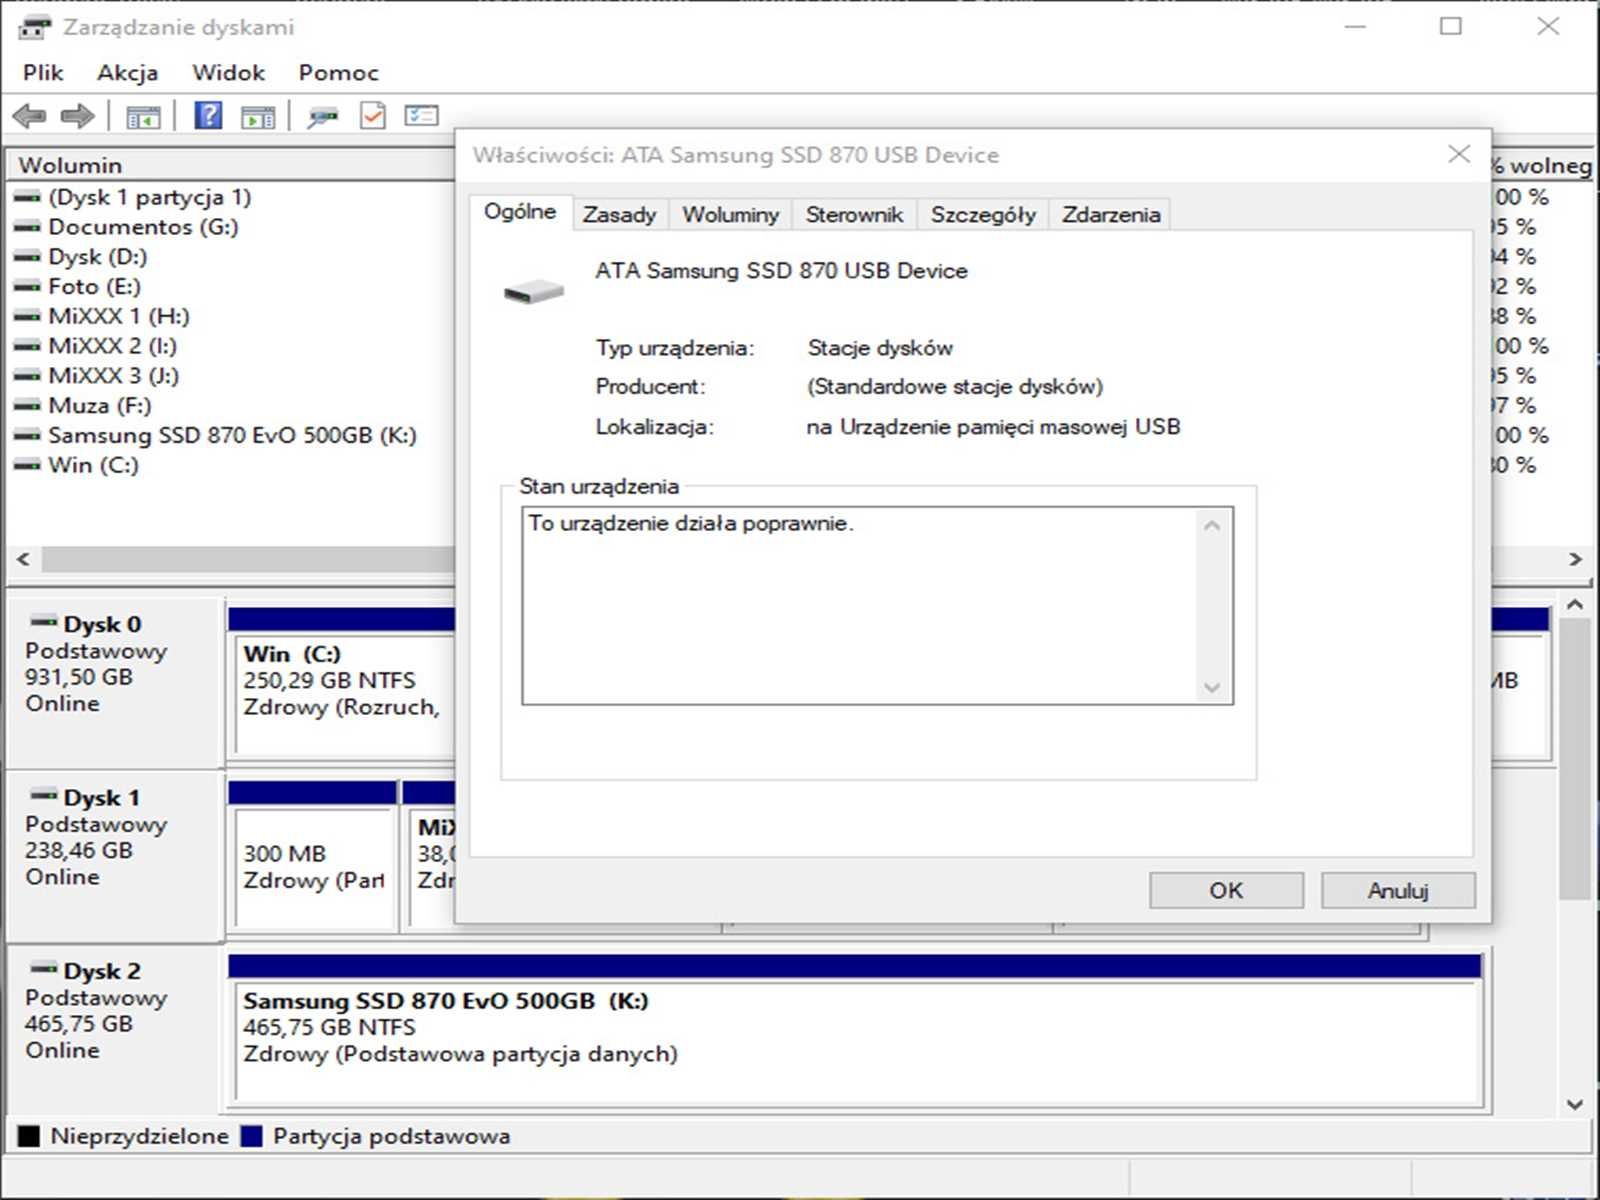Click disk pane scroll down arrow
The height and width of the screenshot is (1200, 1600).
(1575, 1104)
